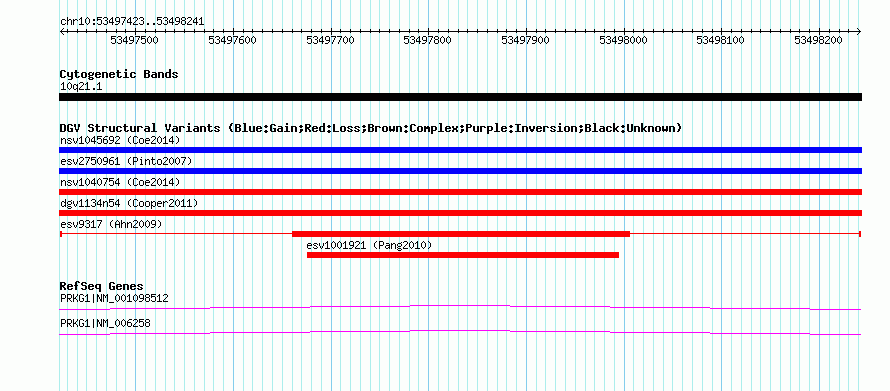Image resolution: width=890 pixels, height=391 pixels.
Task: Click ruler tick label 53498000
Action: (x=624, y=40)
